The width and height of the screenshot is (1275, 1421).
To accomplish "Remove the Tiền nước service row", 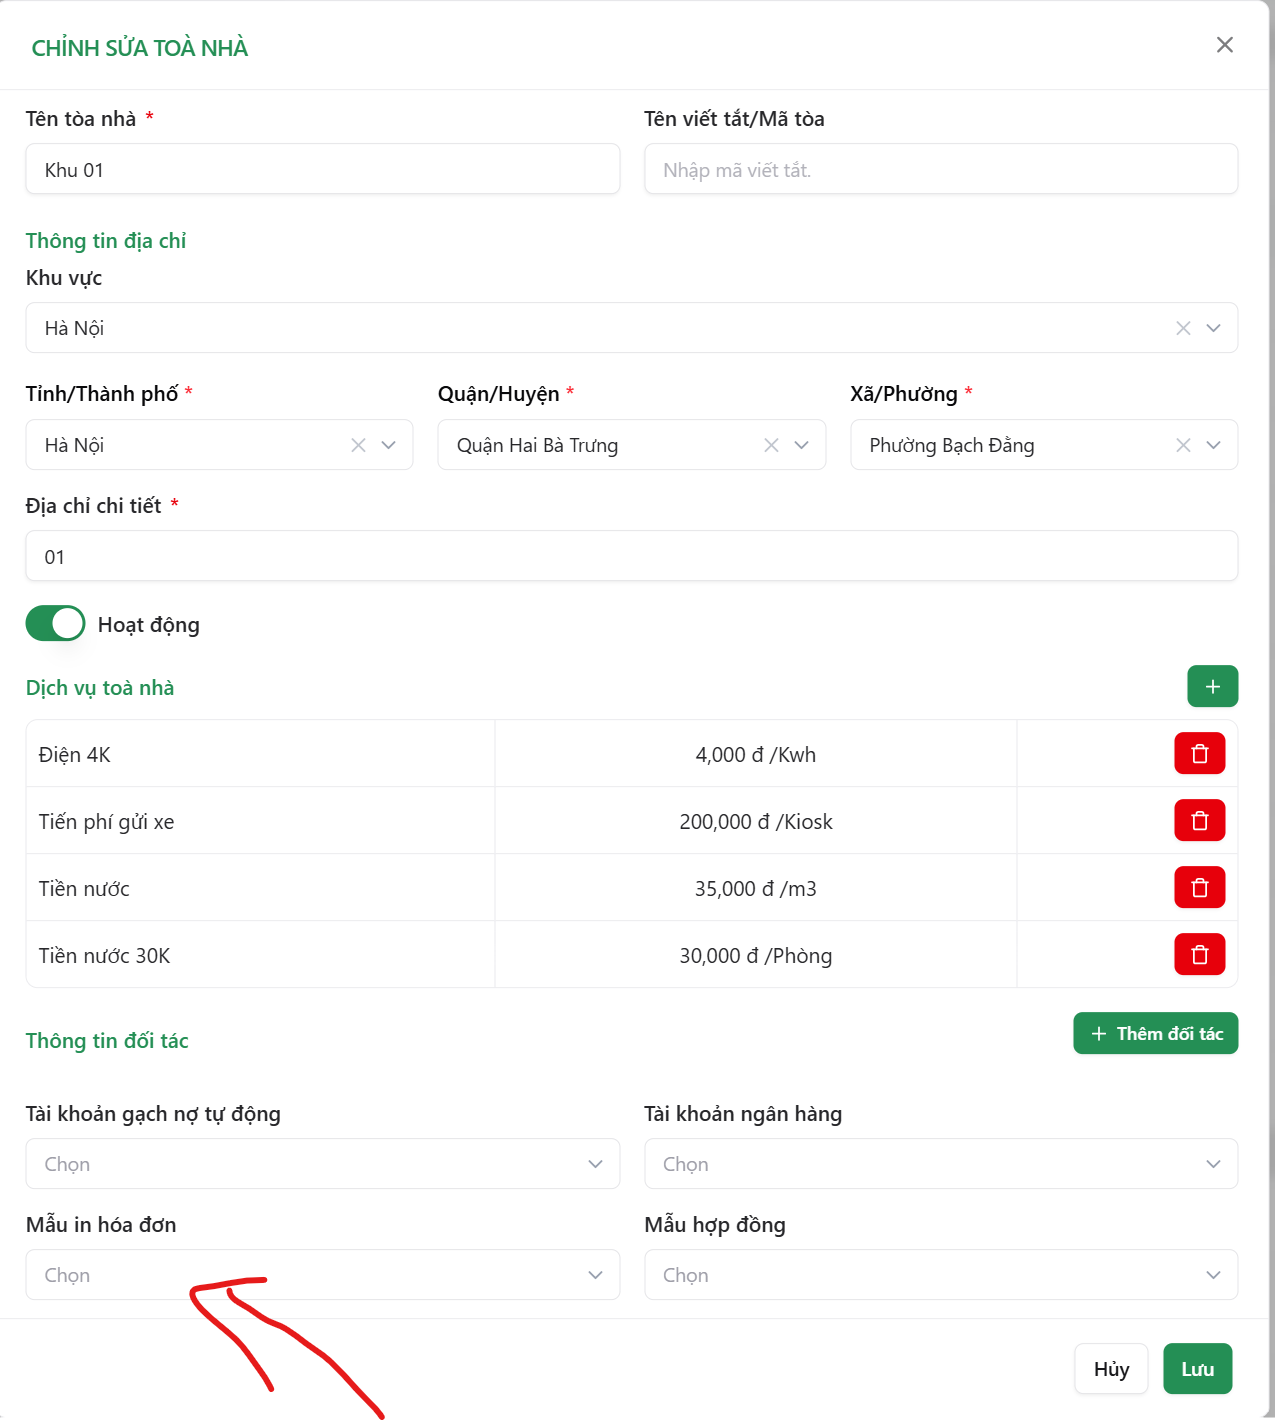I will point(1199,888).
